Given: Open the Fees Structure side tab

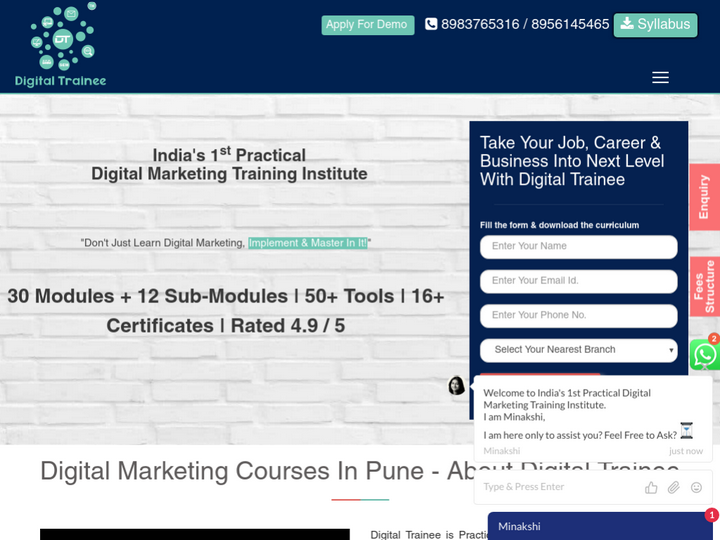Looking at the screenshot, I should (x=704, y=287).
